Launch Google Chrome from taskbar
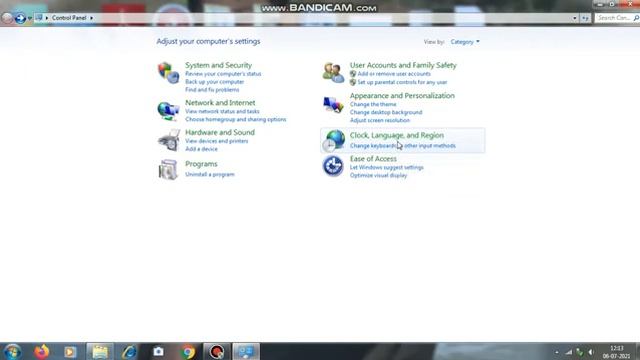The image size is (640, 360). (188, 351)
